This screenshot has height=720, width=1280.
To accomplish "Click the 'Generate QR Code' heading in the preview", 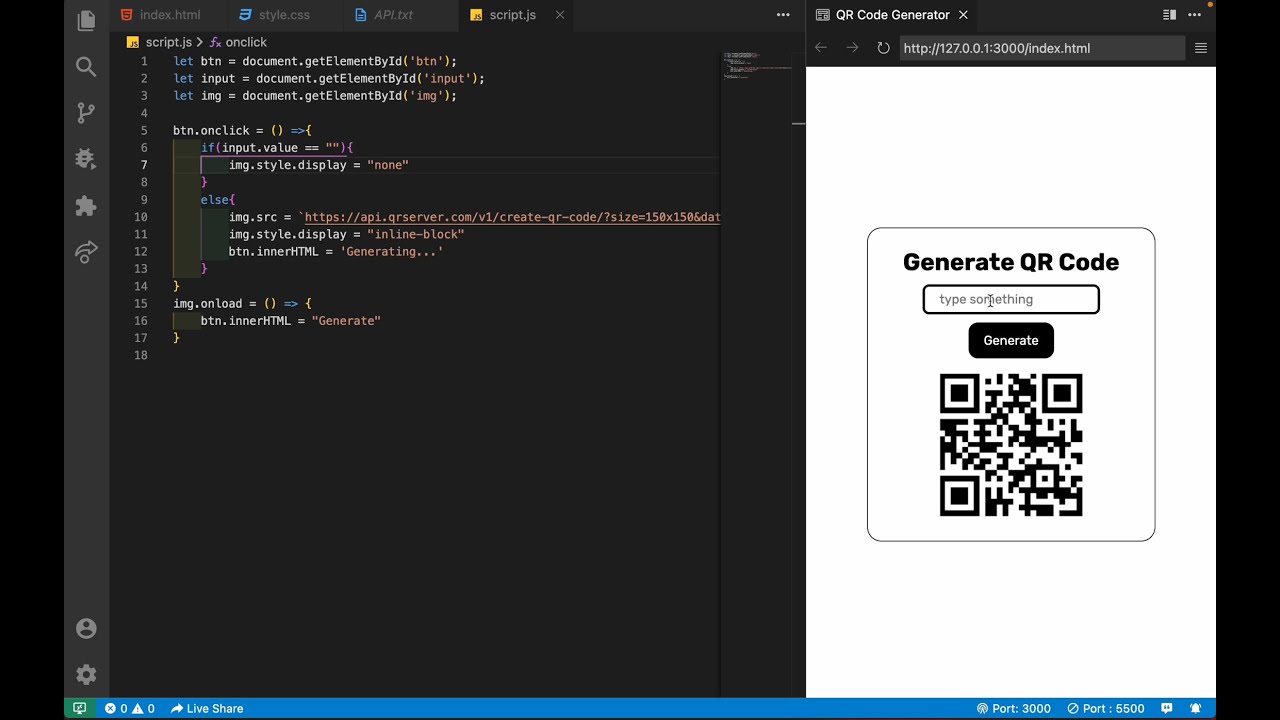I will coord(1011,262).
